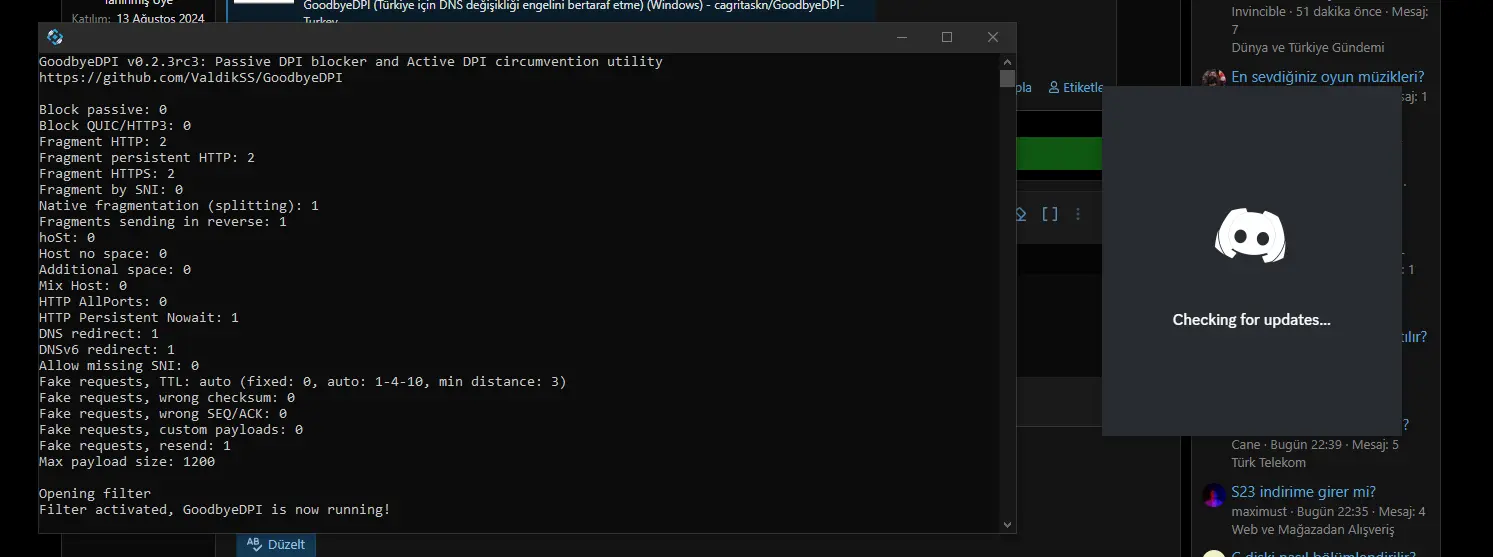Click the GitHub URL line in console
The width and height of the screenshot is (1493, 557).
click(191, 77)
